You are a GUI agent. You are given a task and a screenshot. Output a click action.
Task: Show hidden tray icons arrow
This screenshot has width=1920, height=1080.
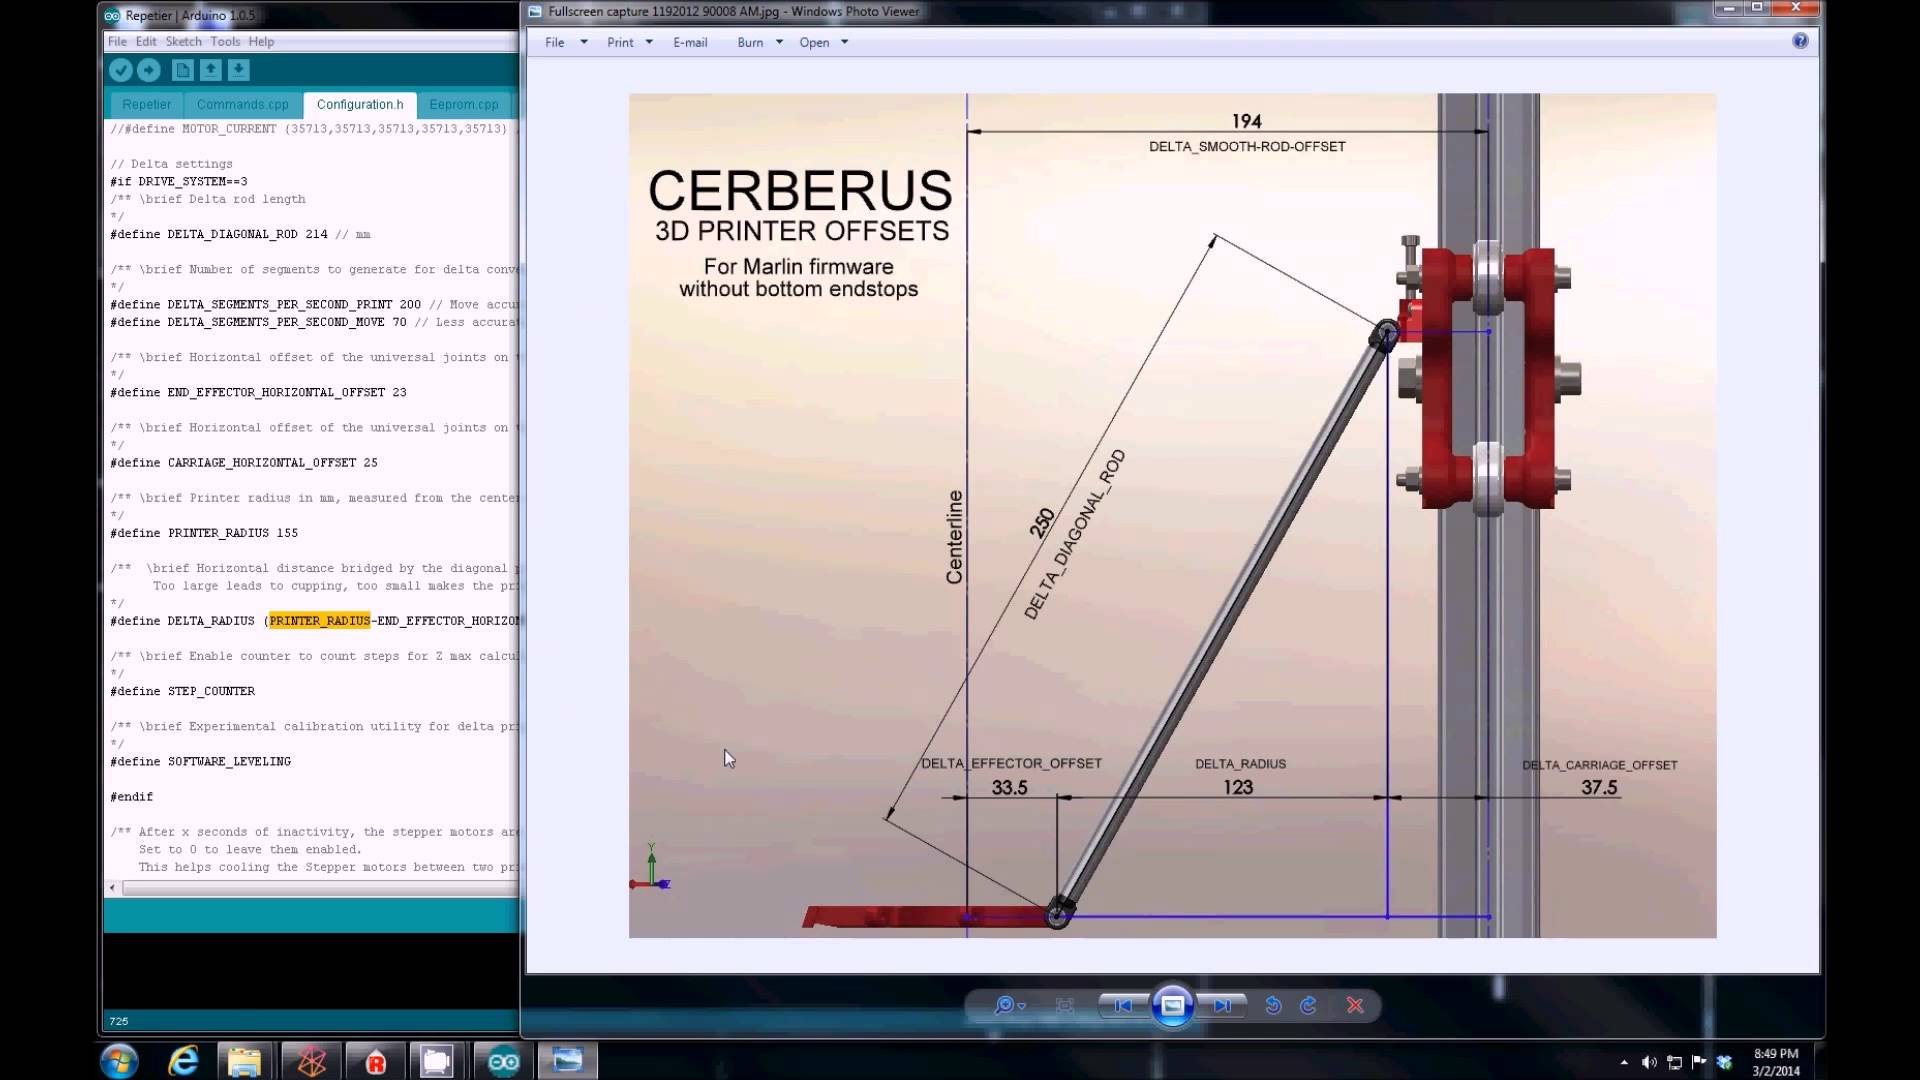pyautogui.click(x=1624, y=1062)
